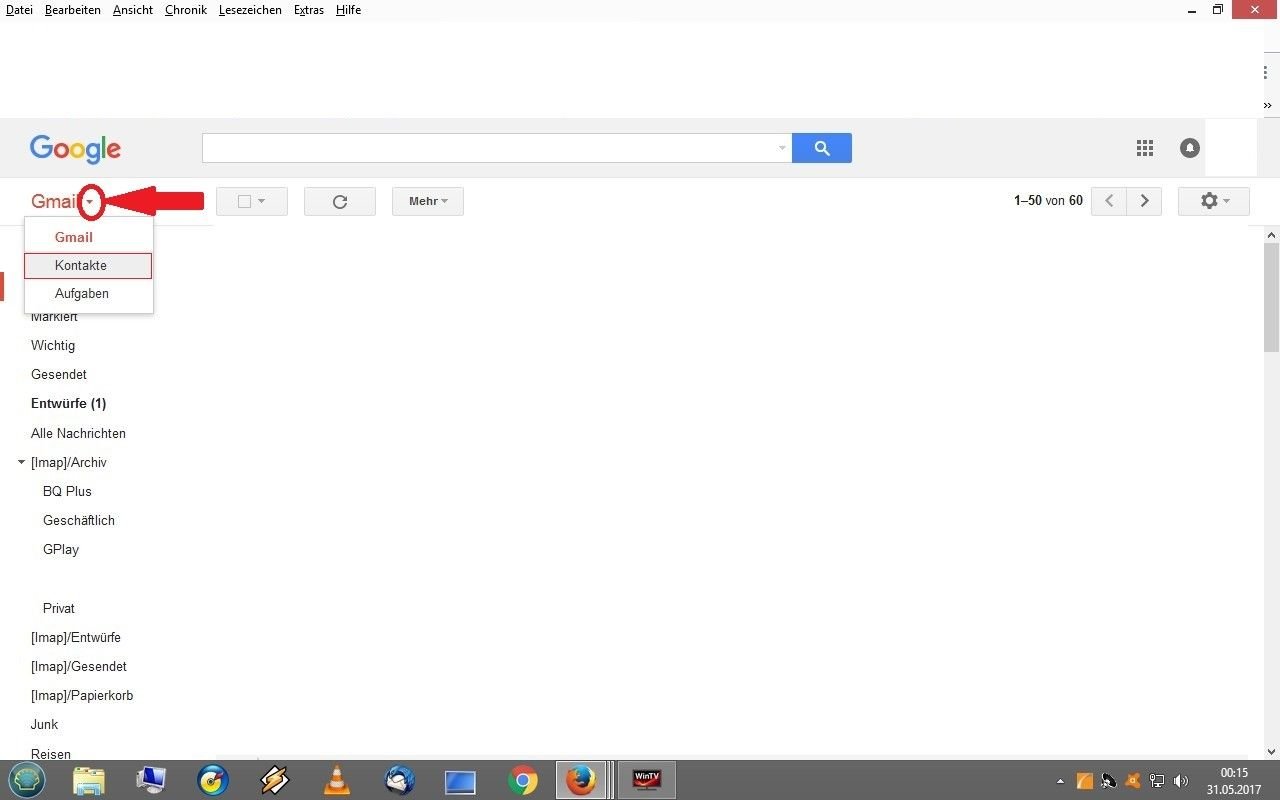The width and height of the screenshot is (1280, 800).
Task: Click the blue search magnifier button
Action: [821, 148]
